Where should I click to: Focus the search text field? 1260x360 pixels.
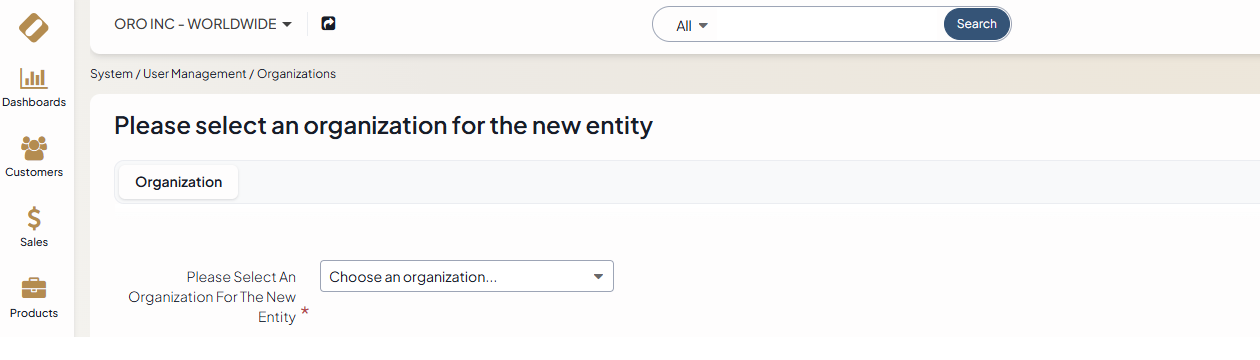click(x=829, y=25)
